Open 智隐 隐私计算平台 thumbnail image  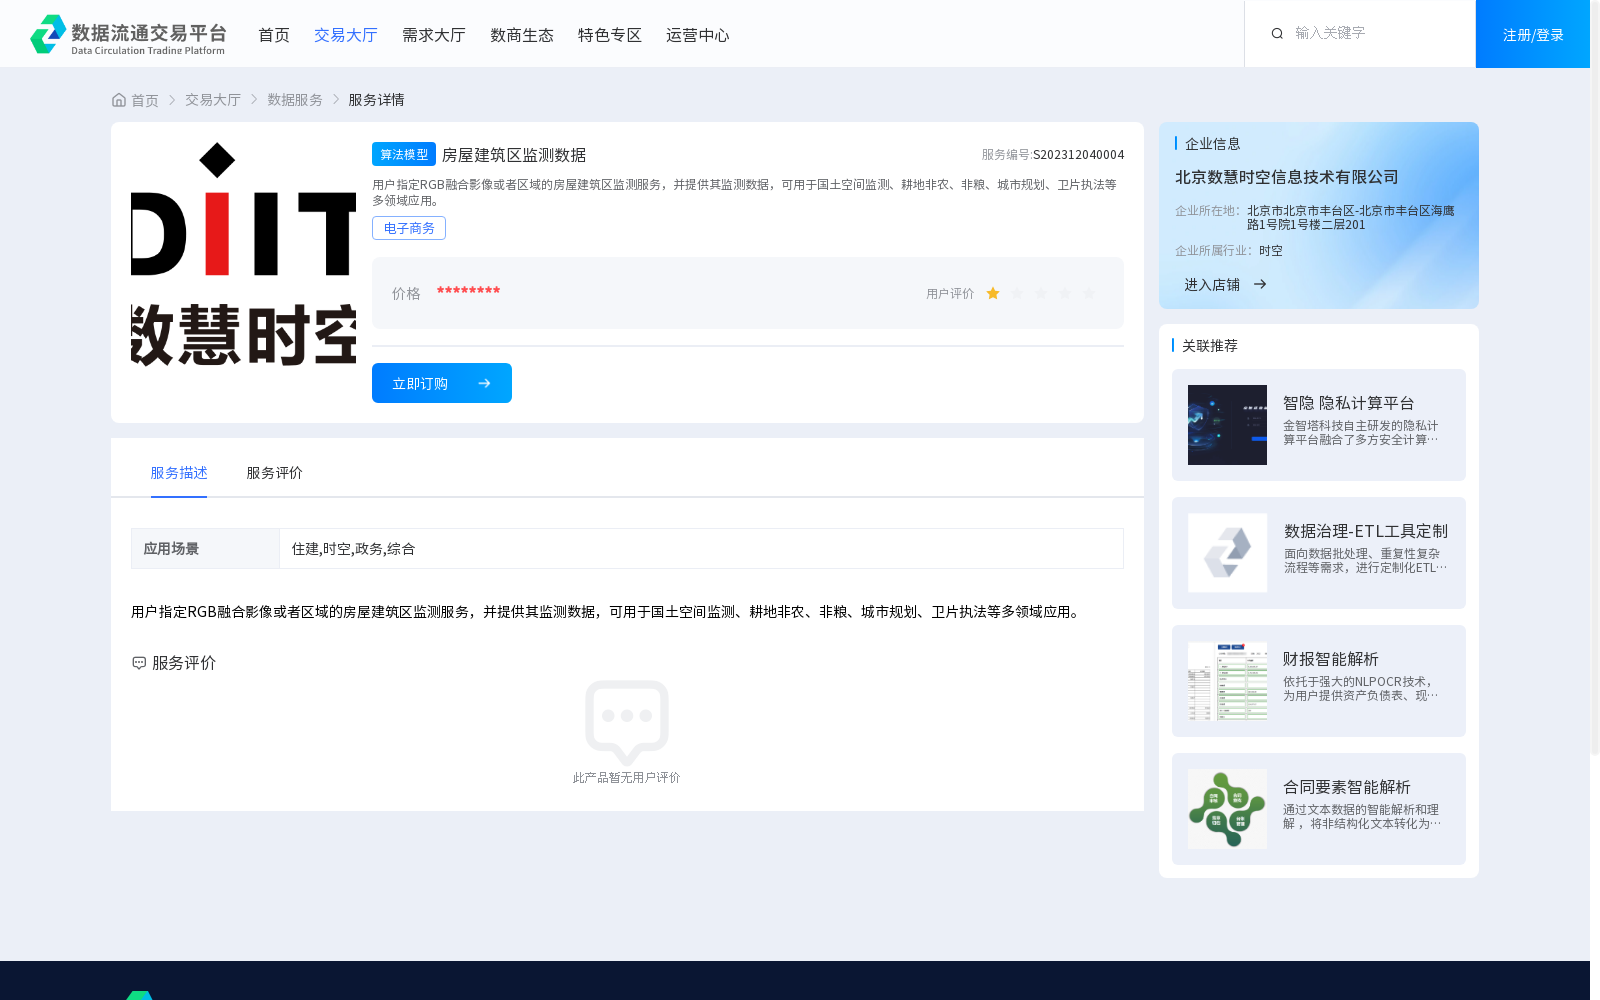1227,425
